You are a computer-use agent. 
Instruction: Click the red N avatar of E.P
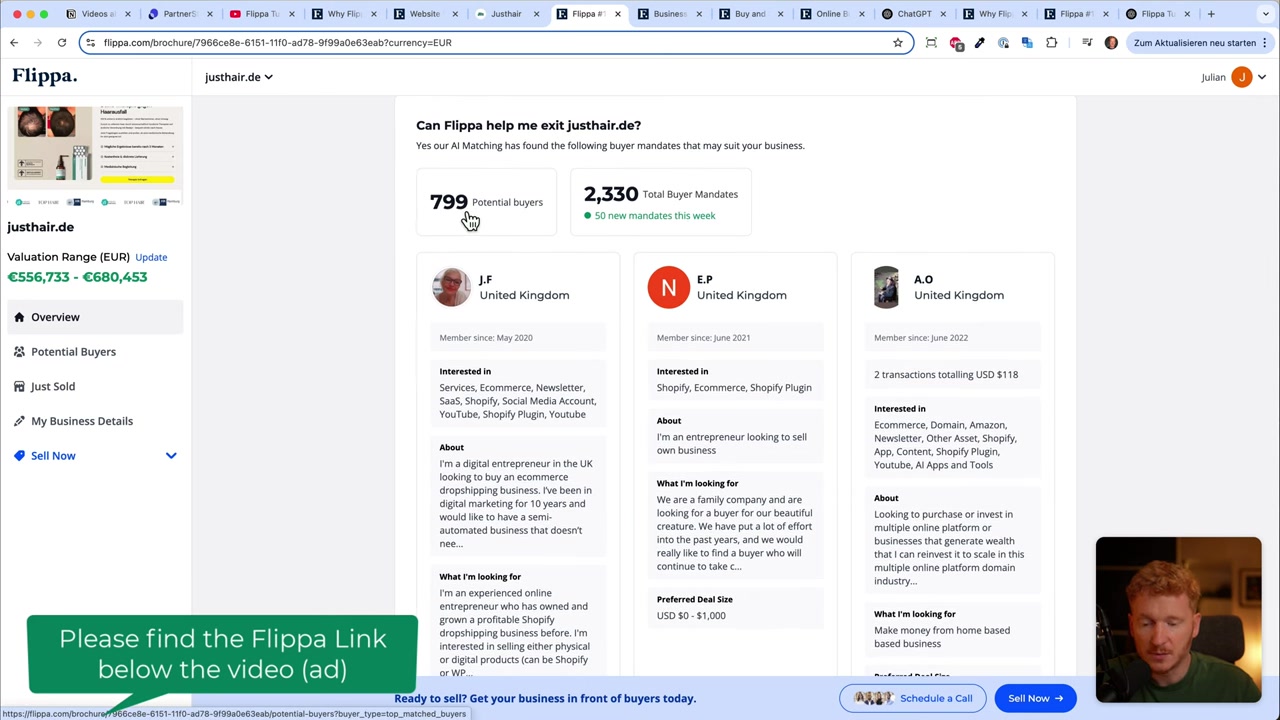(668, 287)
